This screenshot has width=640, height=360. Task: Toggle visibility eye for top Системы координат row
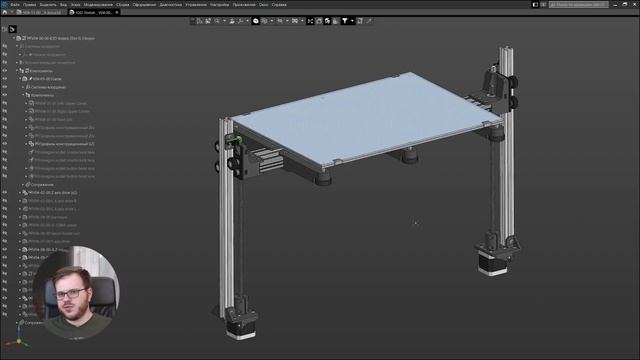coord(4,46)
